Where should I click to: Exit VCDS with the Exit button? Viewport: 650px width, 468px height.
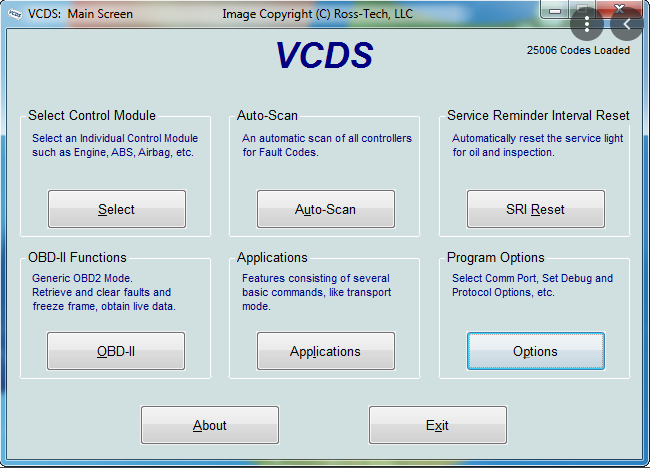coord(438,425)
